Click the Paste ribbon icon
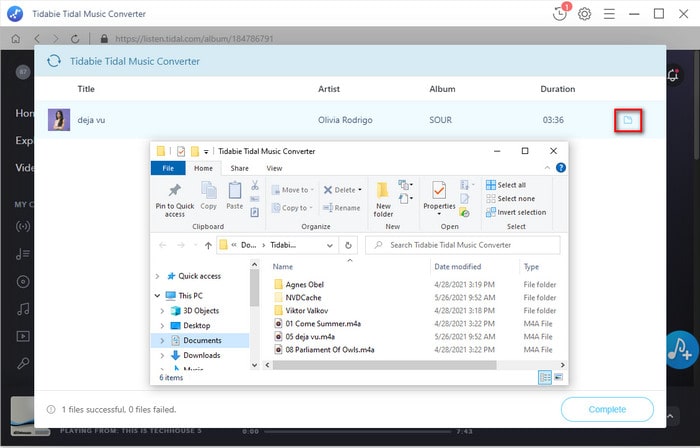 (234, 195)
